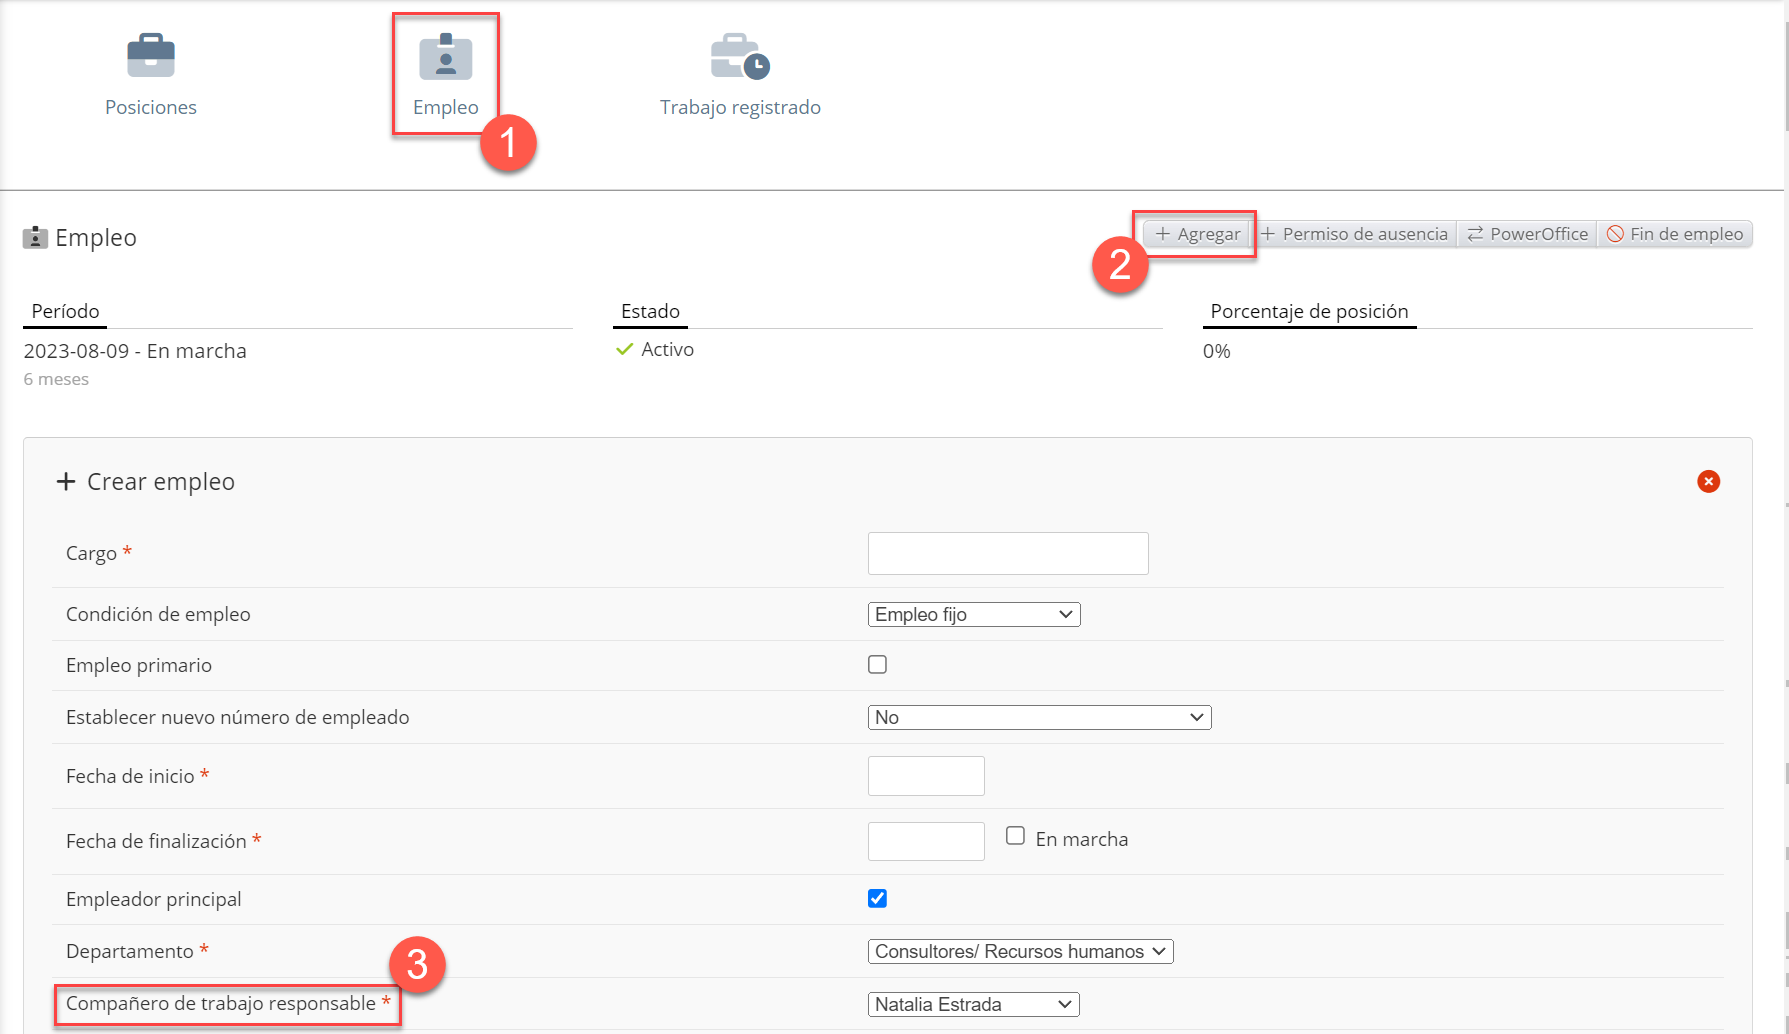Click the Fecha de inicio field
This screenshot has height=1034, width=1789.
click(x=926, y=776)
